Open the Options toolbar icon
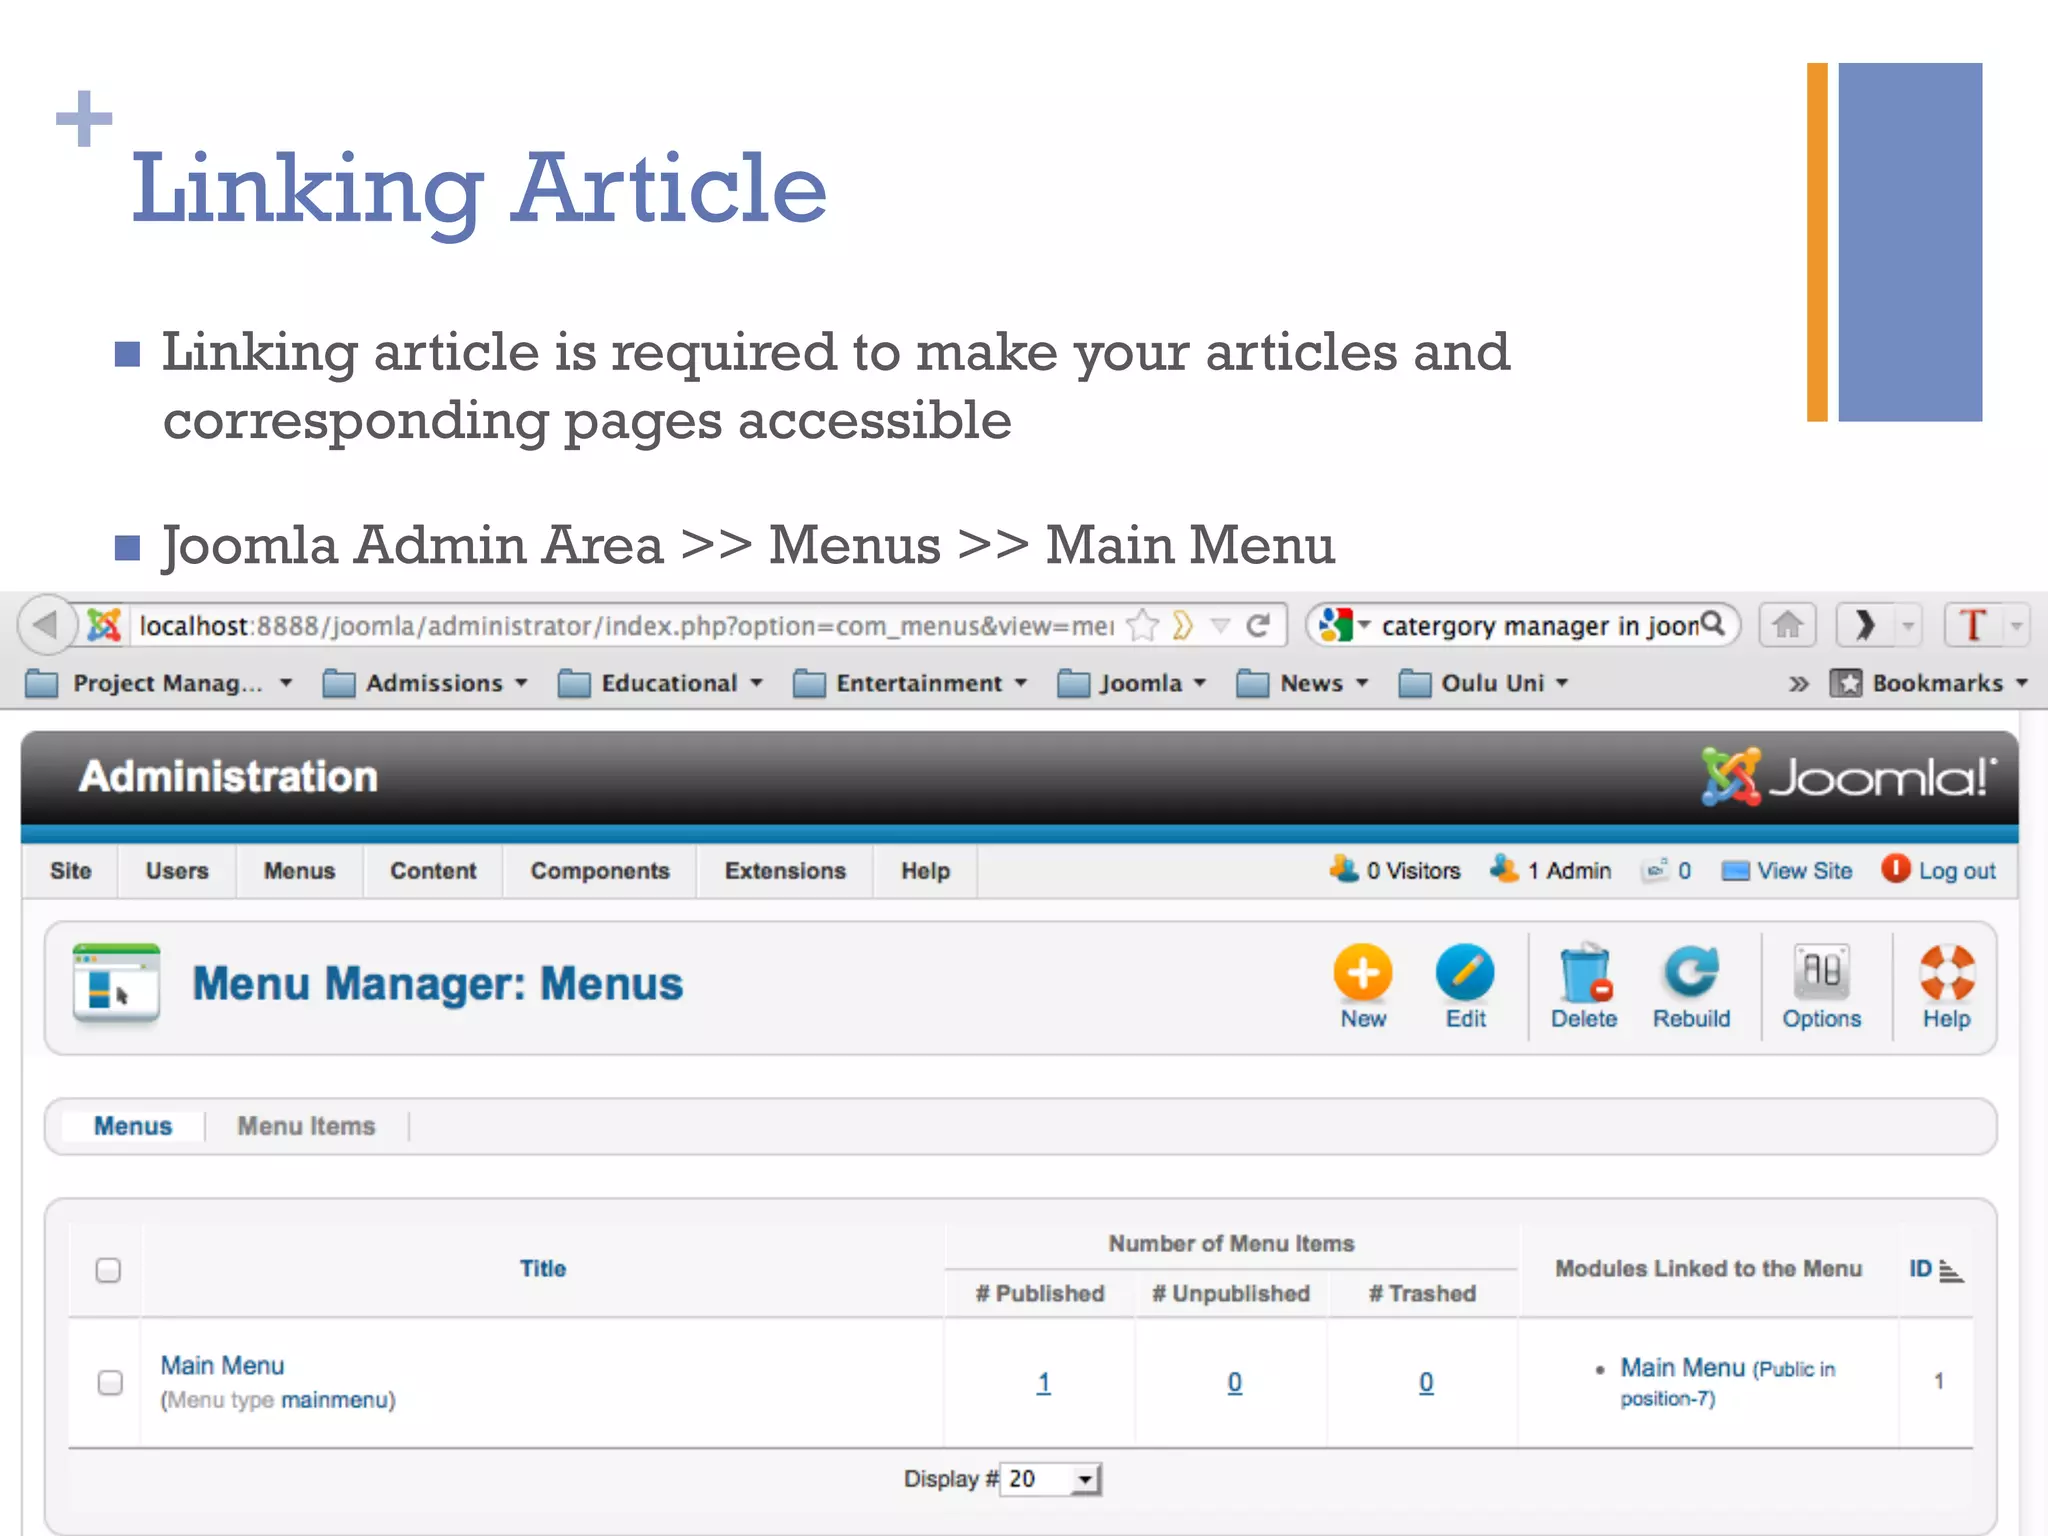The image size is (2048, 1536). coord(1821,971)
